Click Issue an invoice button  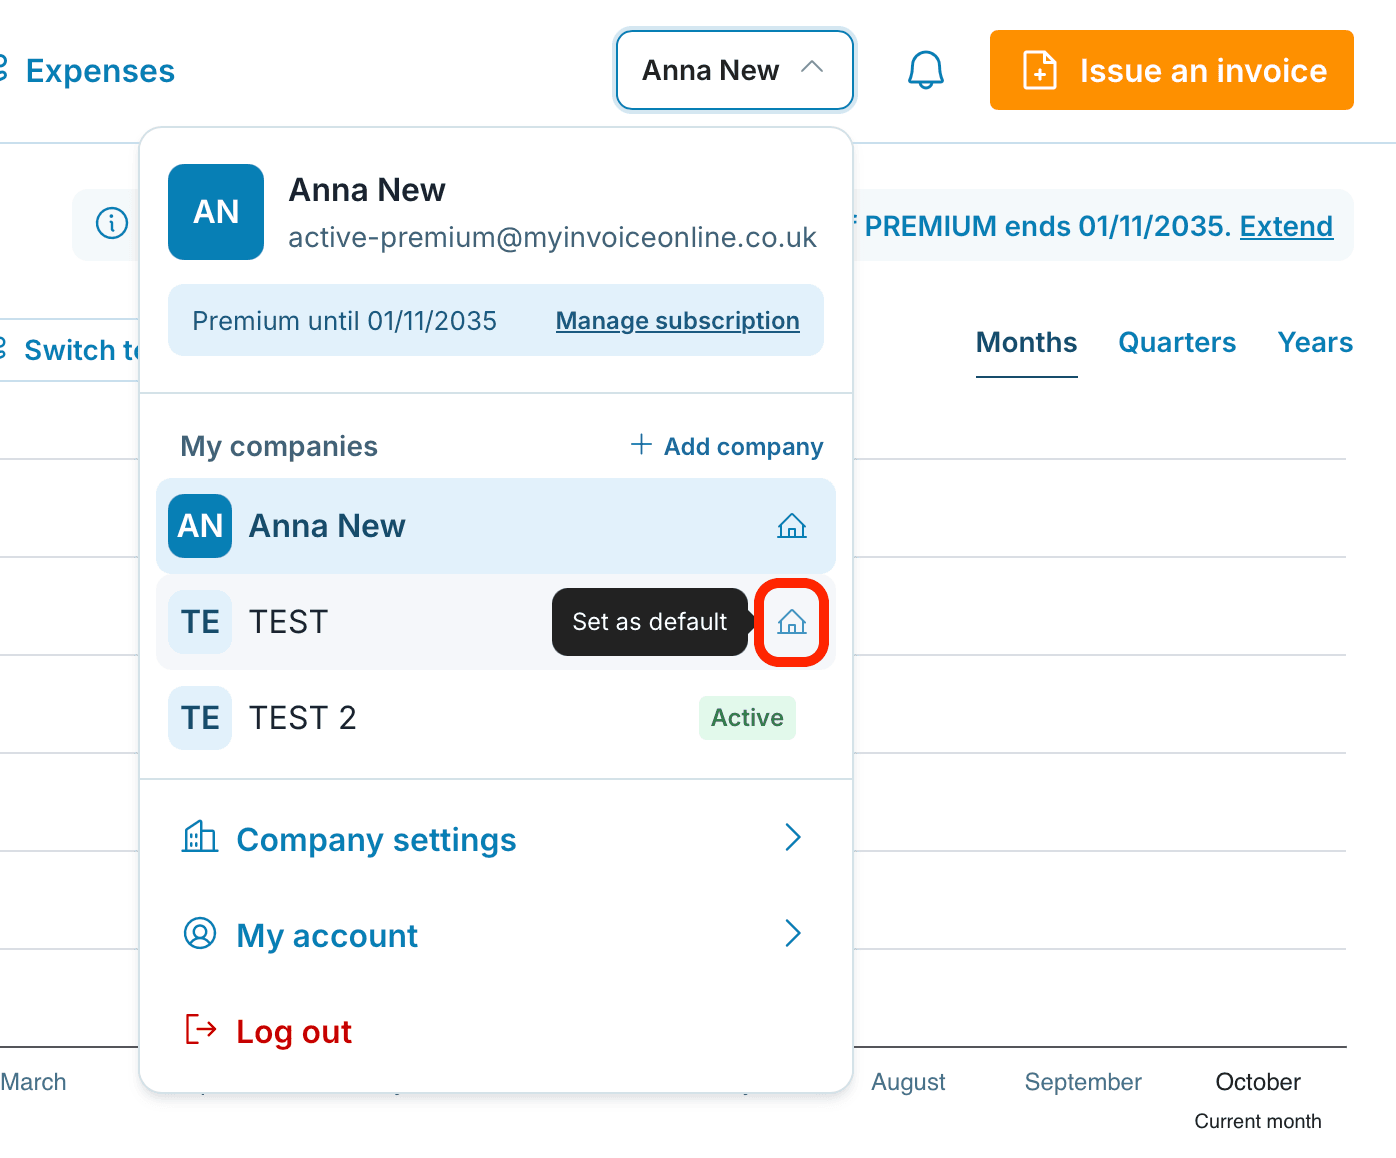[1172, 70]
